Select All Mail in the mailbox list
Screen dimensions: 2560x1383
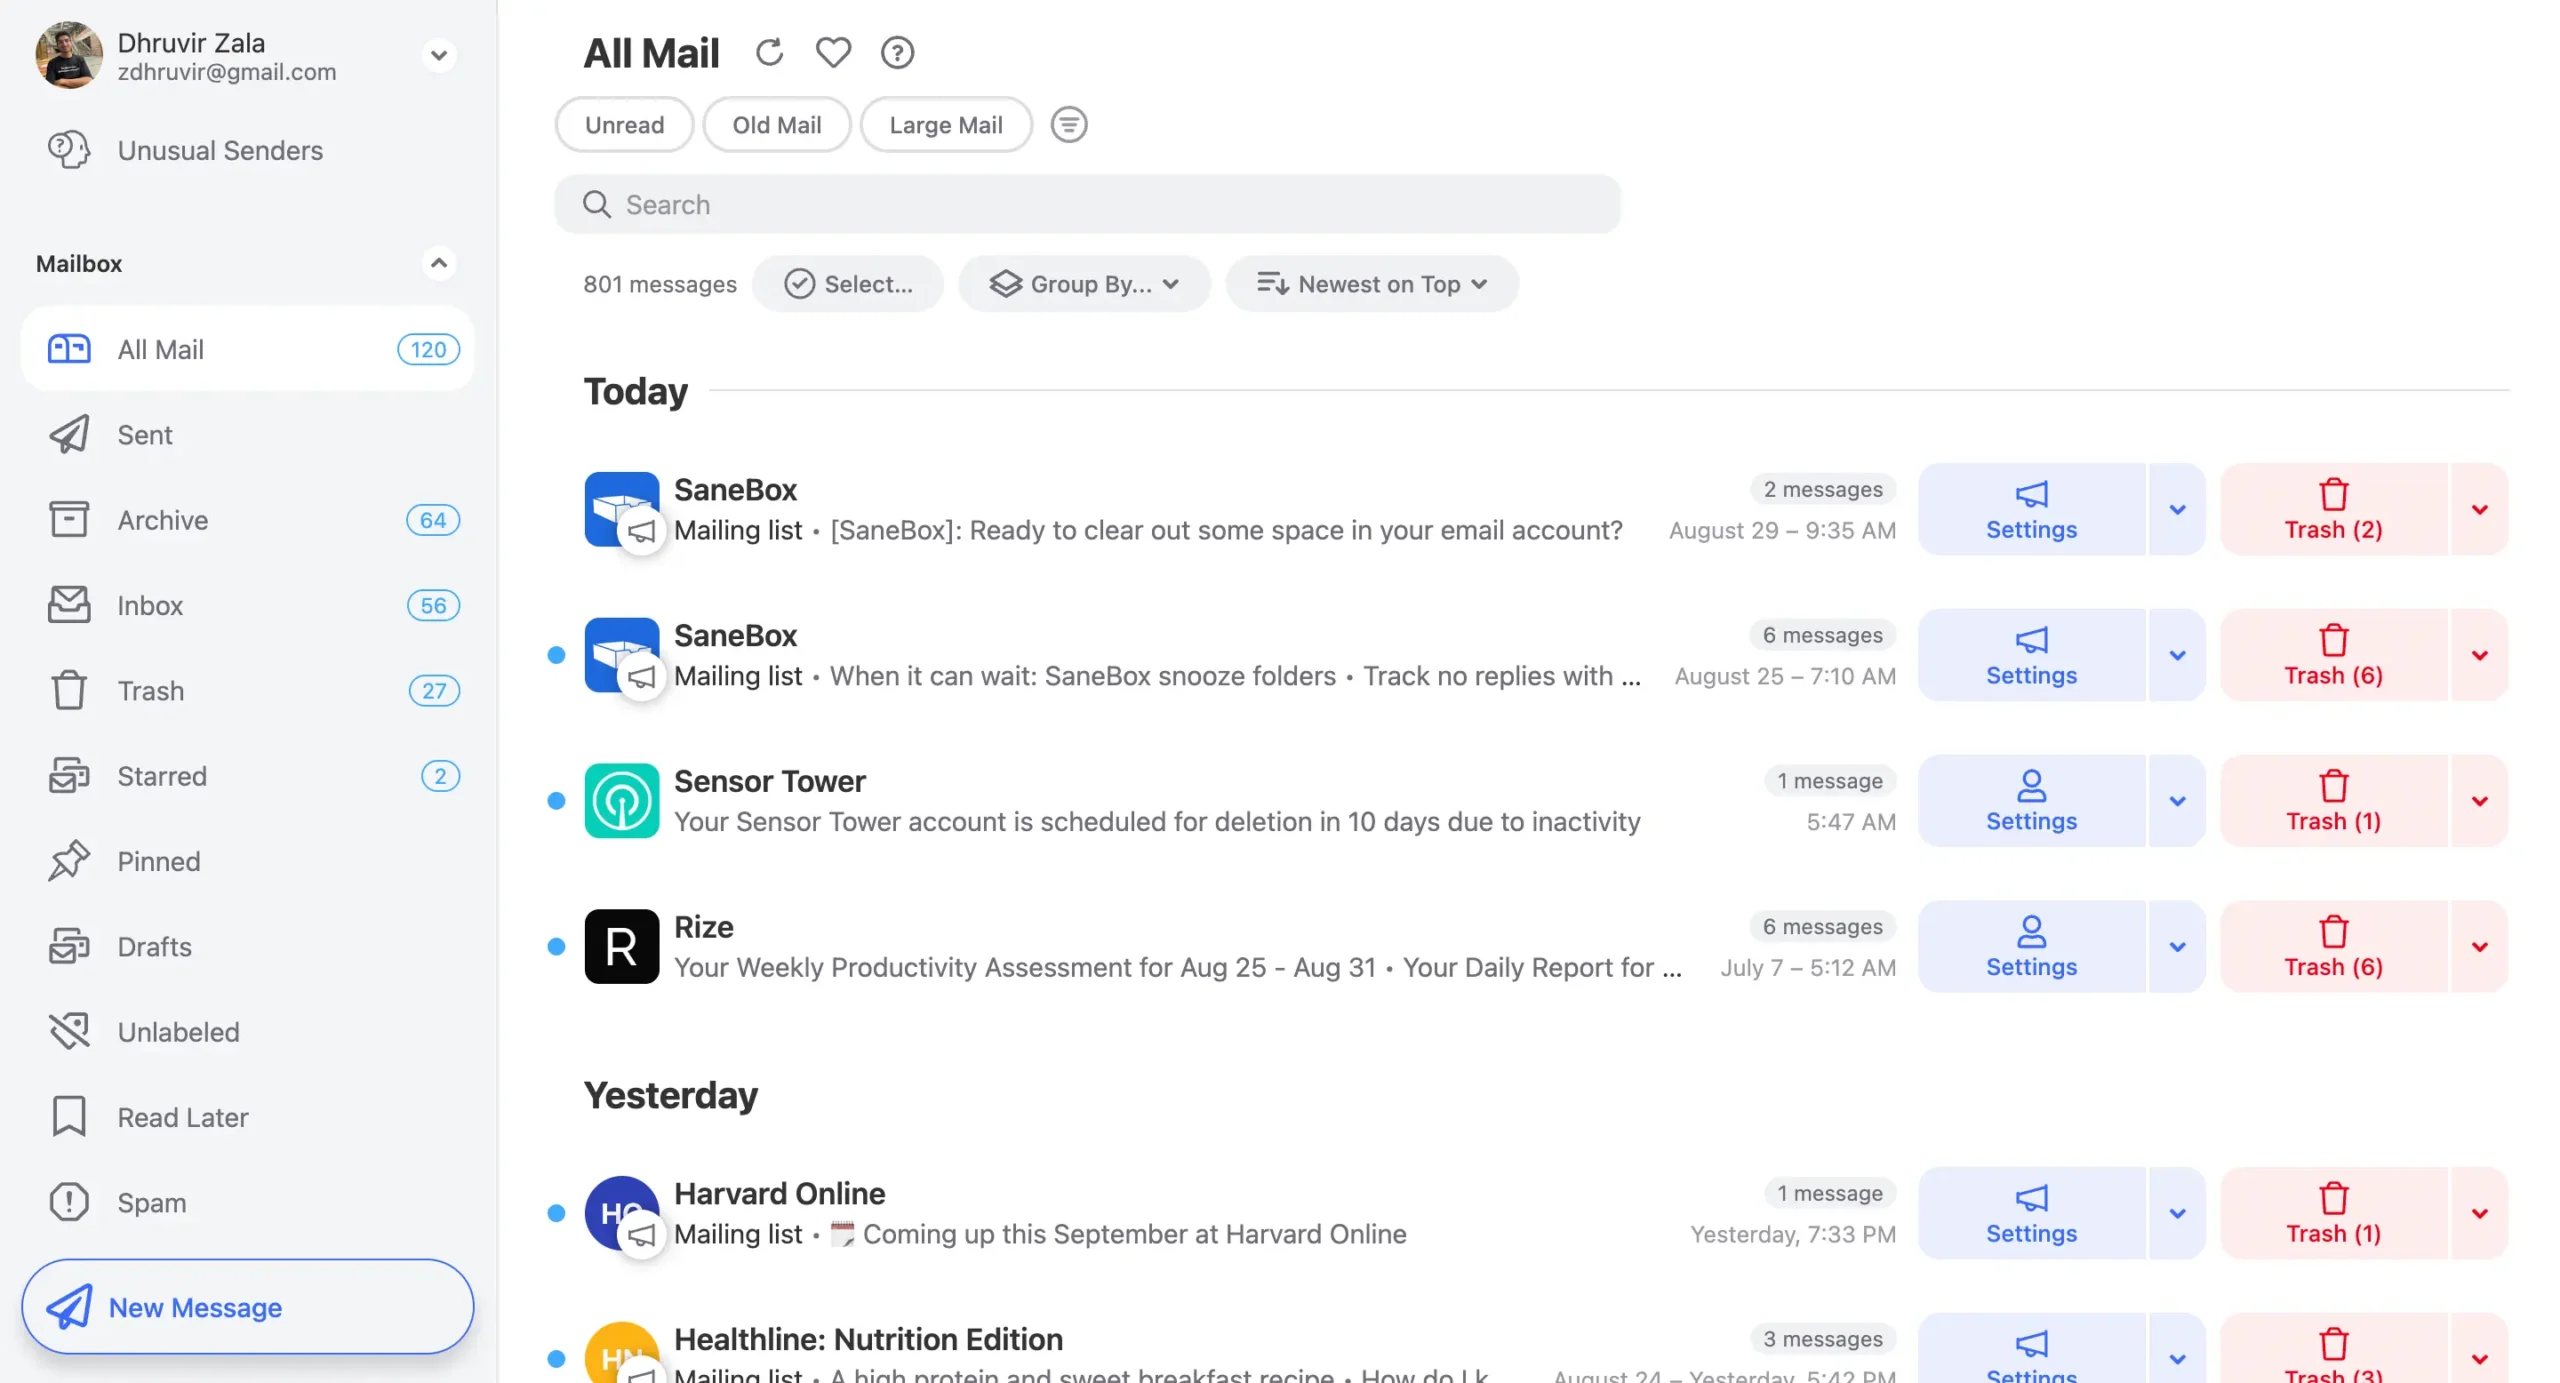coord(247,349)
